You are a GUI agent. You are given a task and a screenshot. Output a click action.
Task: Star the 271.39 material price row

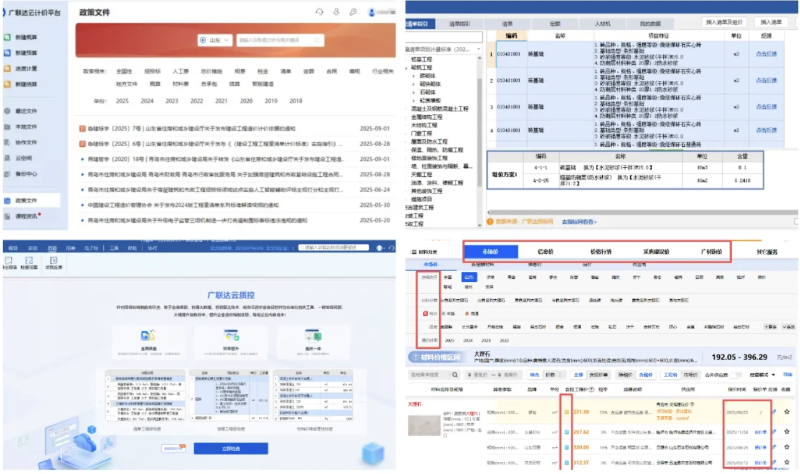coord(787,412)
